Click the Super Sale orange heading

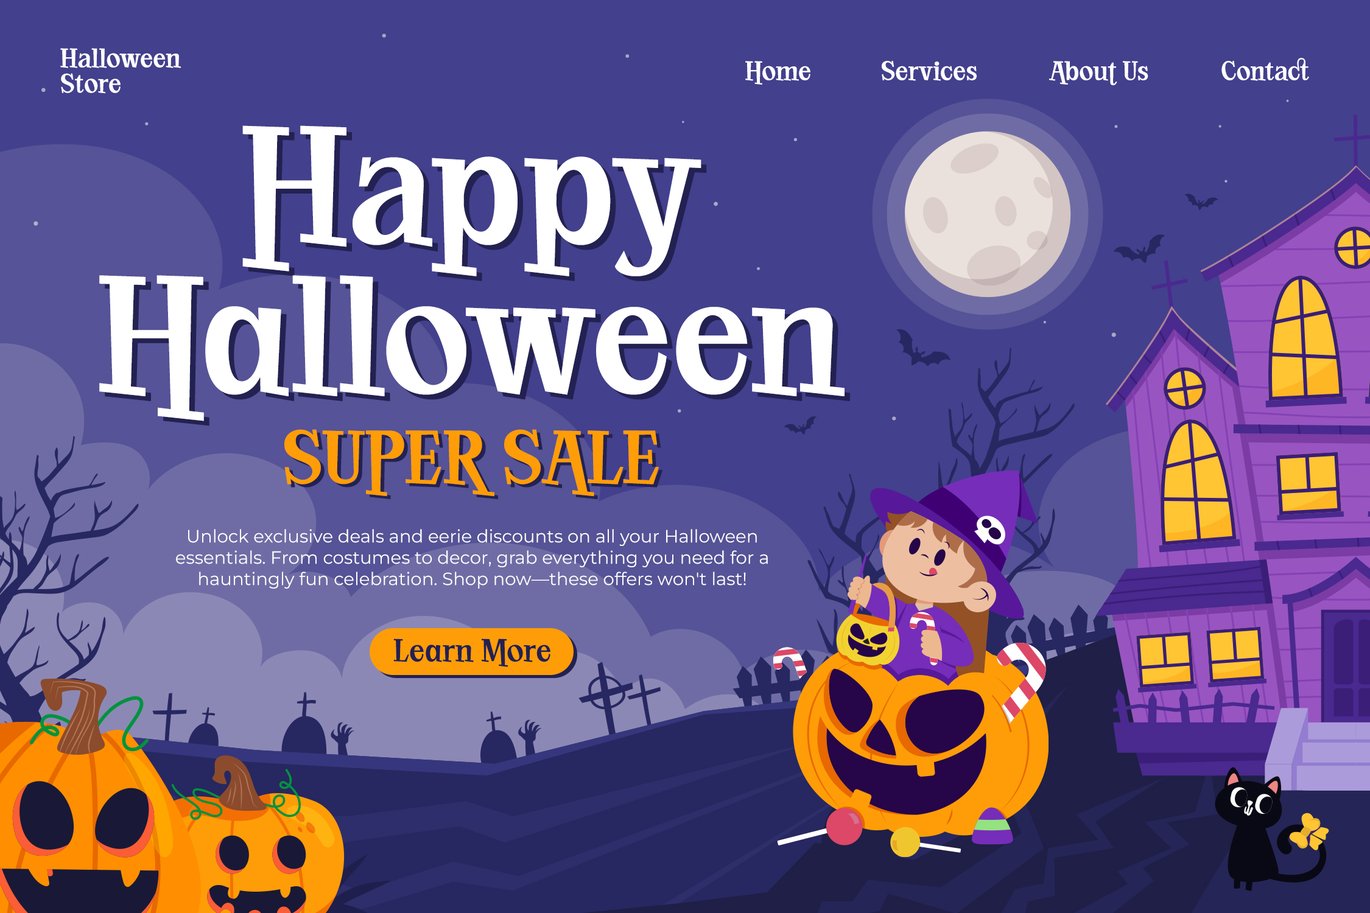tap(471, 460)
